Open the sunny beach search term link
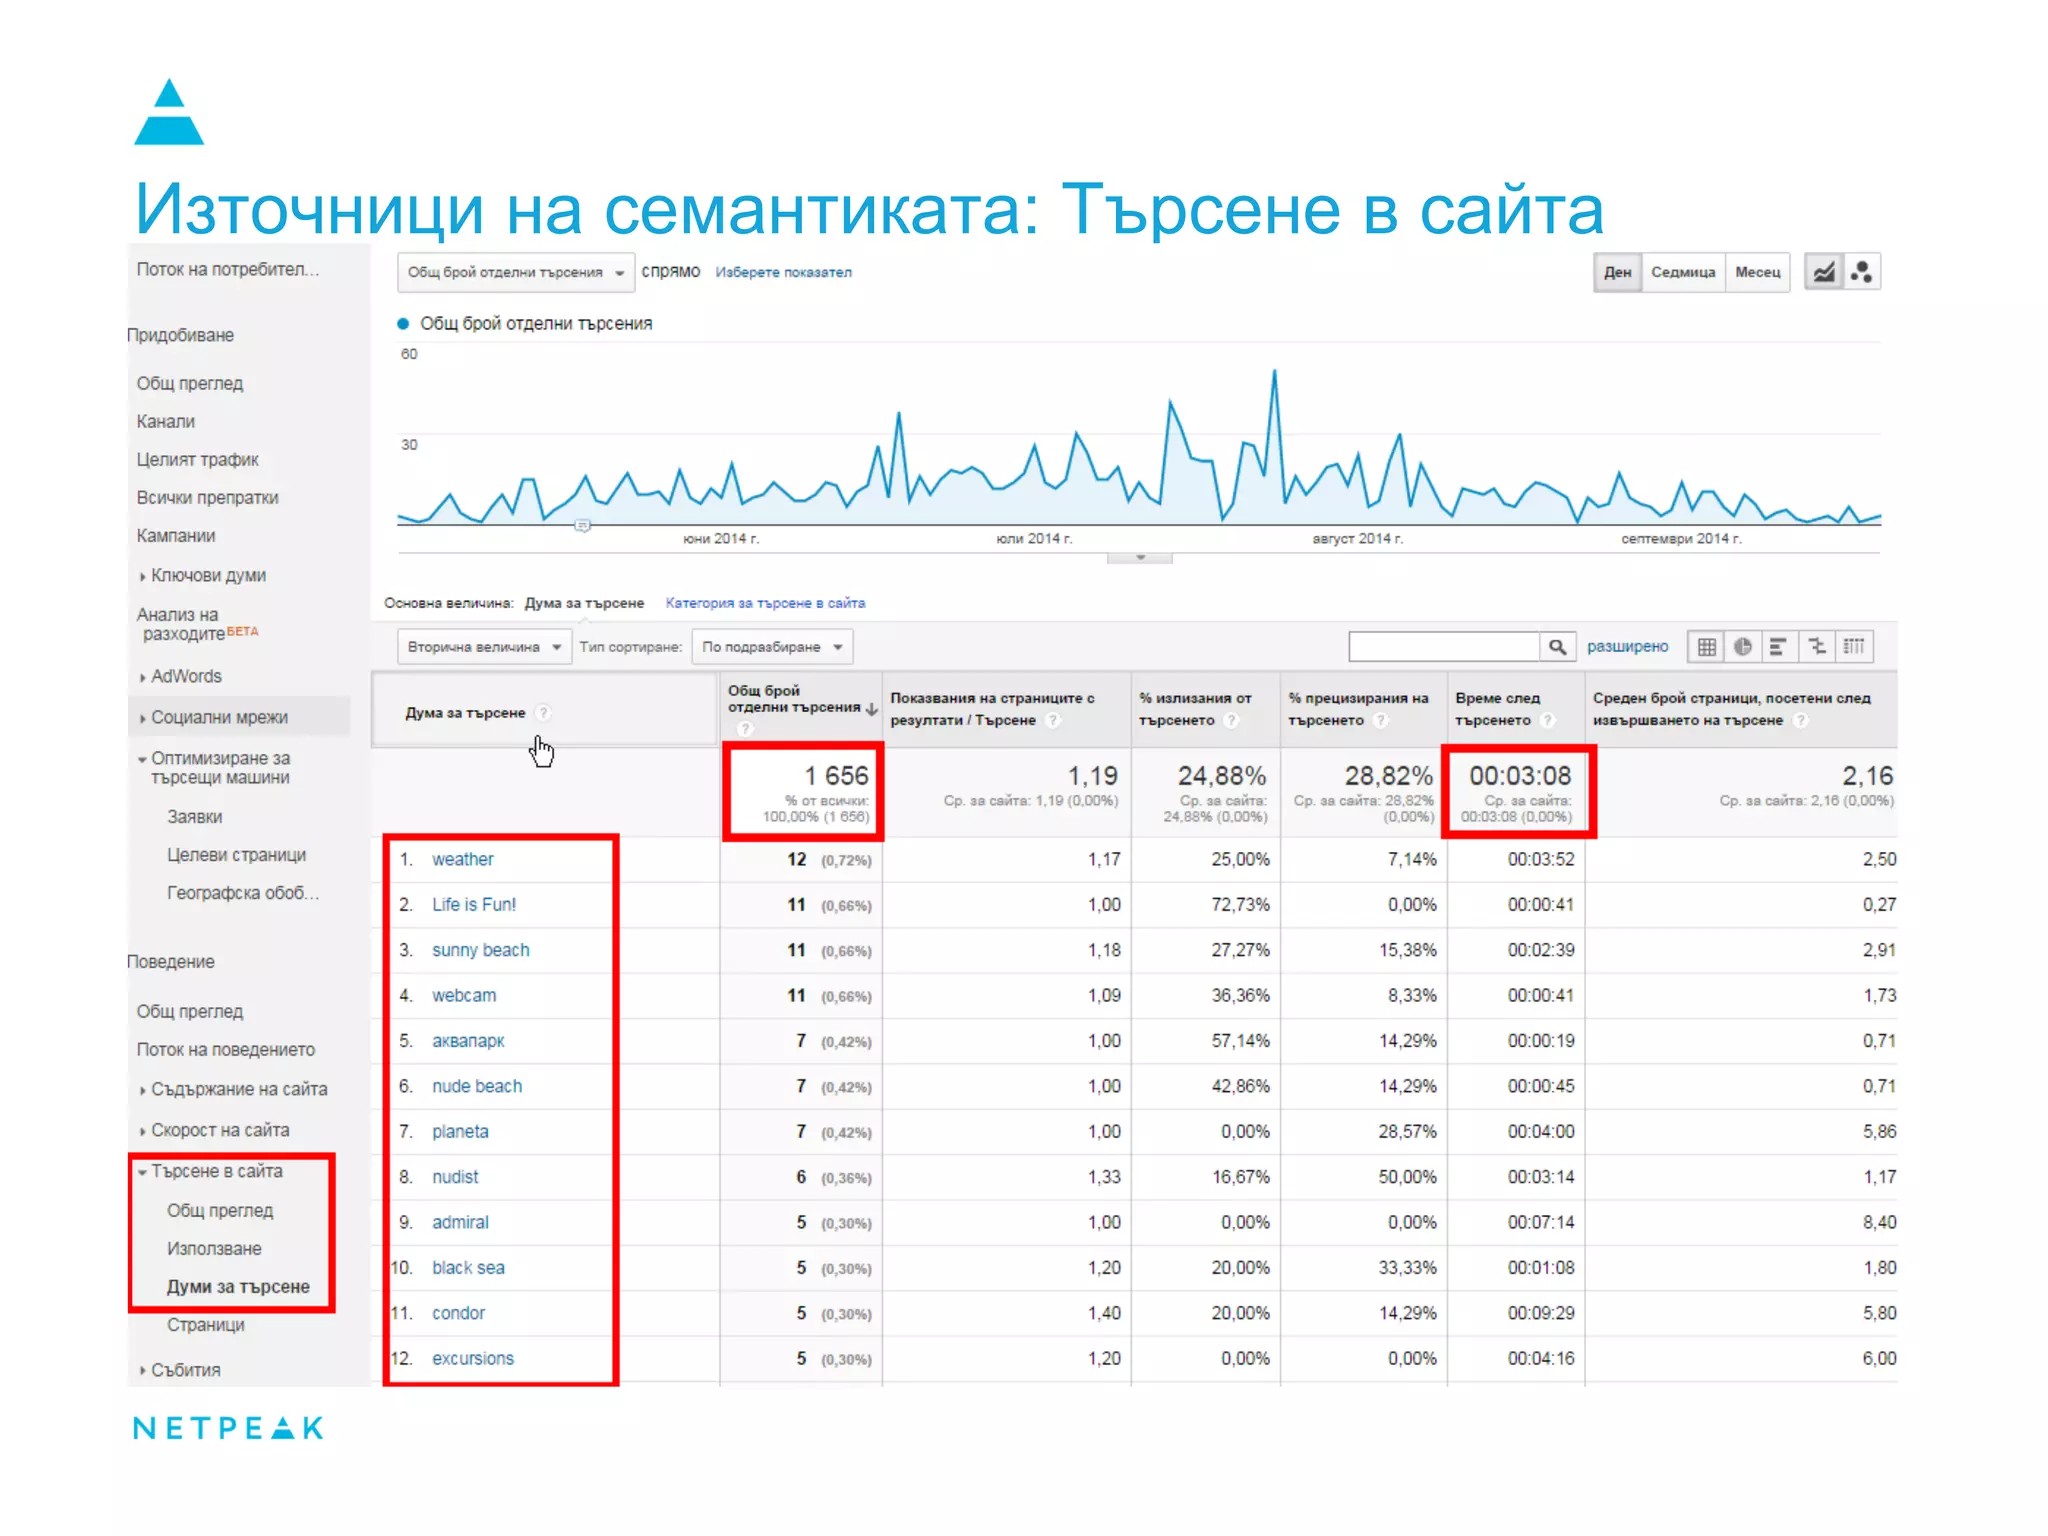The height and width of the screenshot is (1536, 2048). [x=481, y=951]
